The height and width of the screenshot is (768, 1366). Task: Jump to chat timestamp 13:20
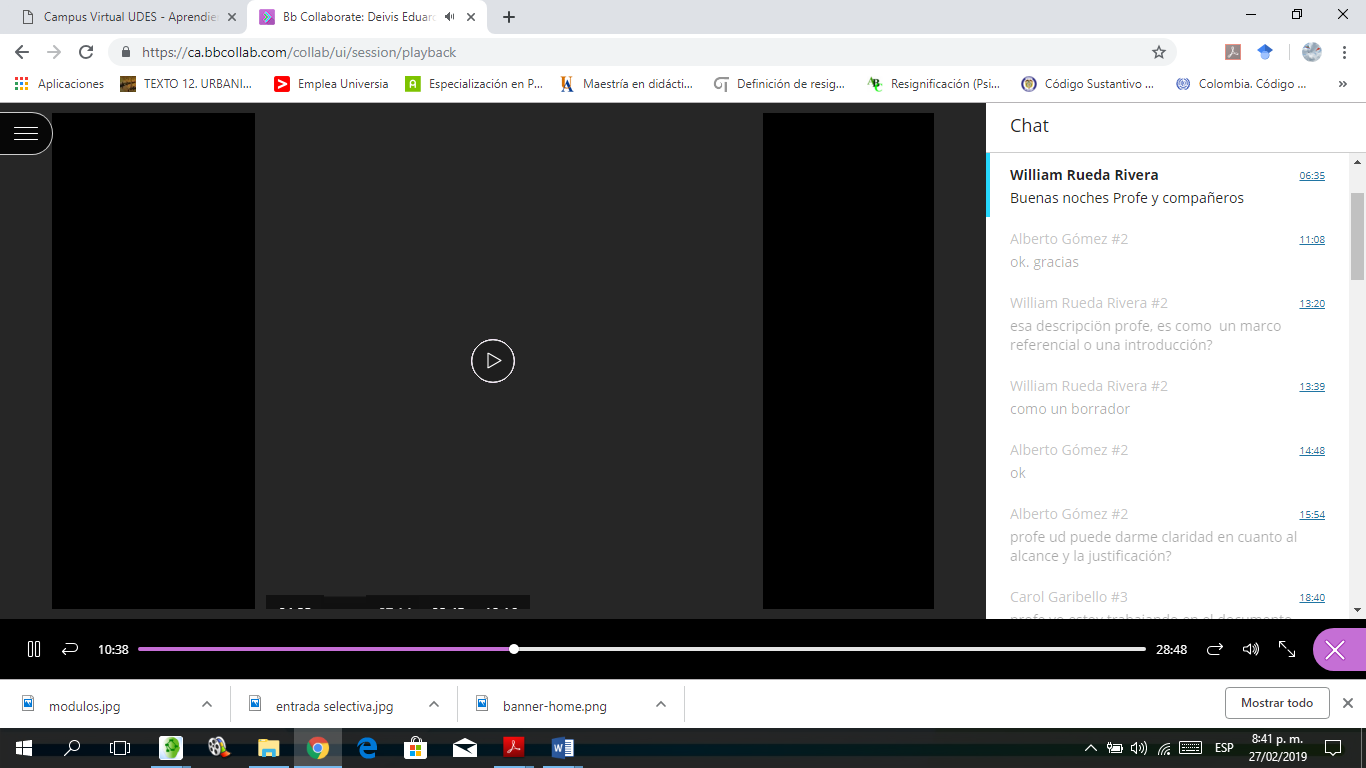1312,304
